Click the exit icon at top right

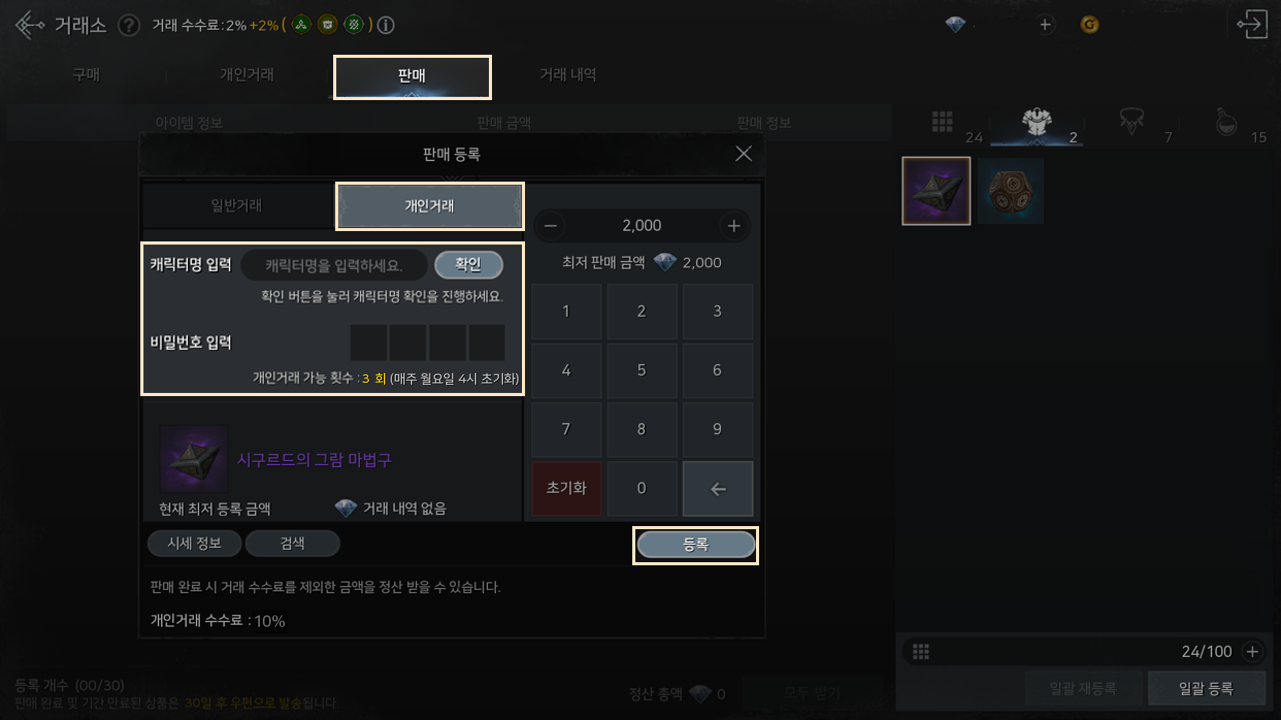pos(1251,25)
